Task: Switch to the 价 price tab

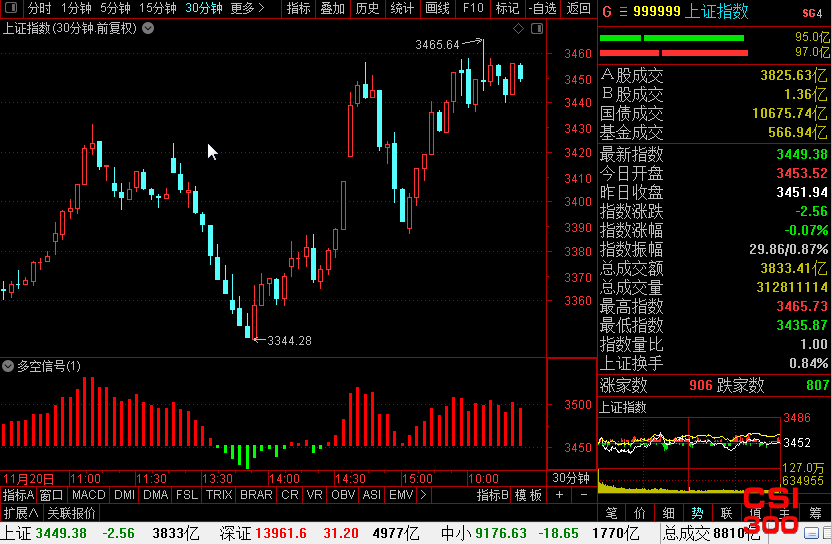Action: (640, 513)
